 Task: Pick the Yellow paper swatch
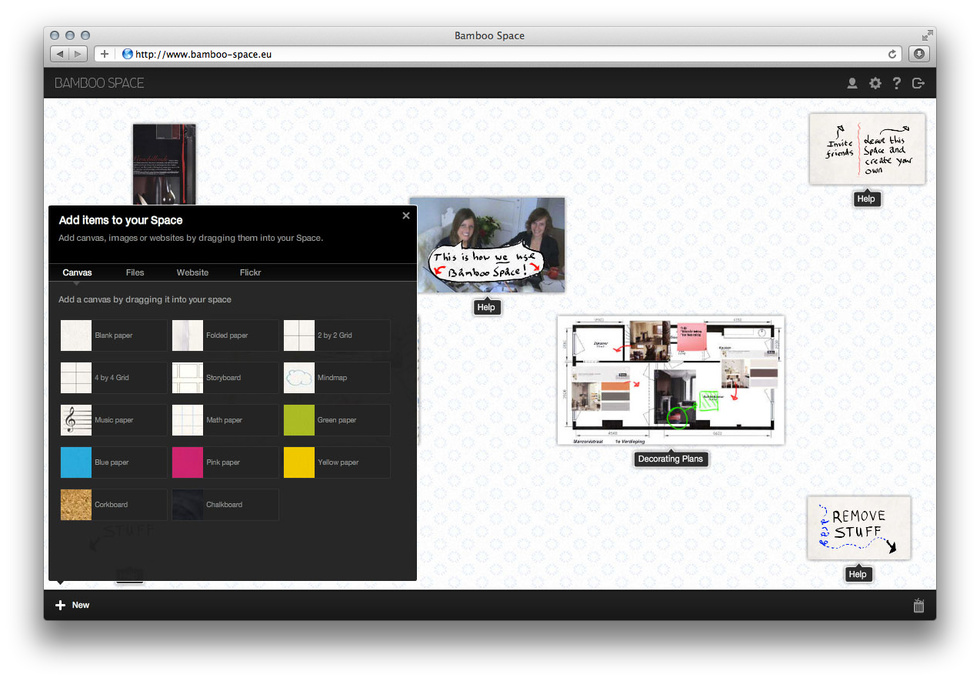pos(336,462)
